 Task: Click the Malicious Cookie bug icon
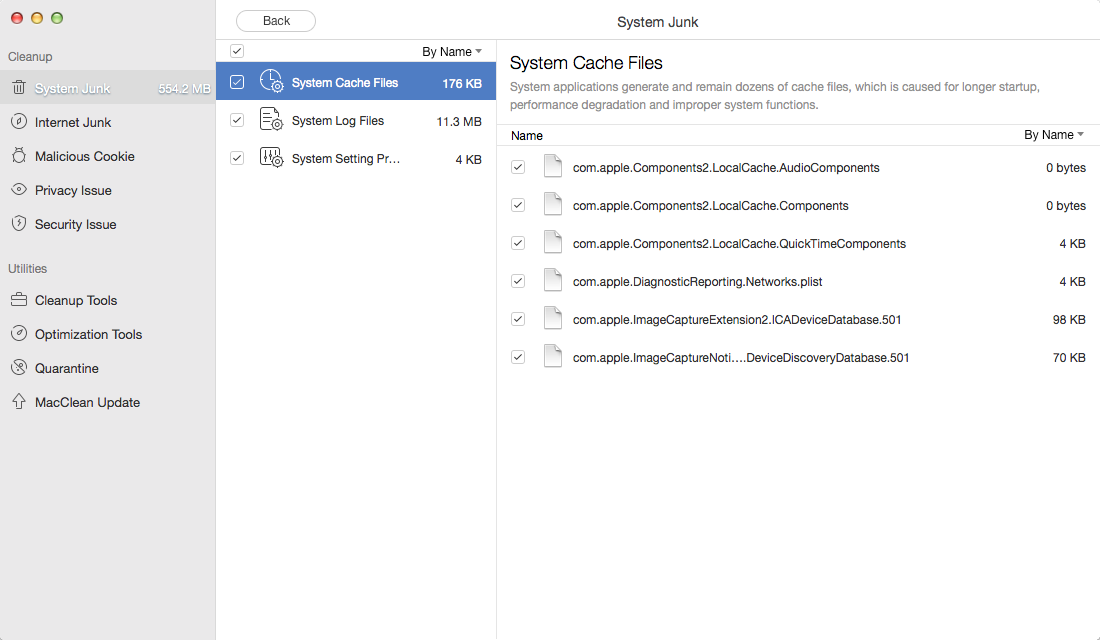point(18,156)
